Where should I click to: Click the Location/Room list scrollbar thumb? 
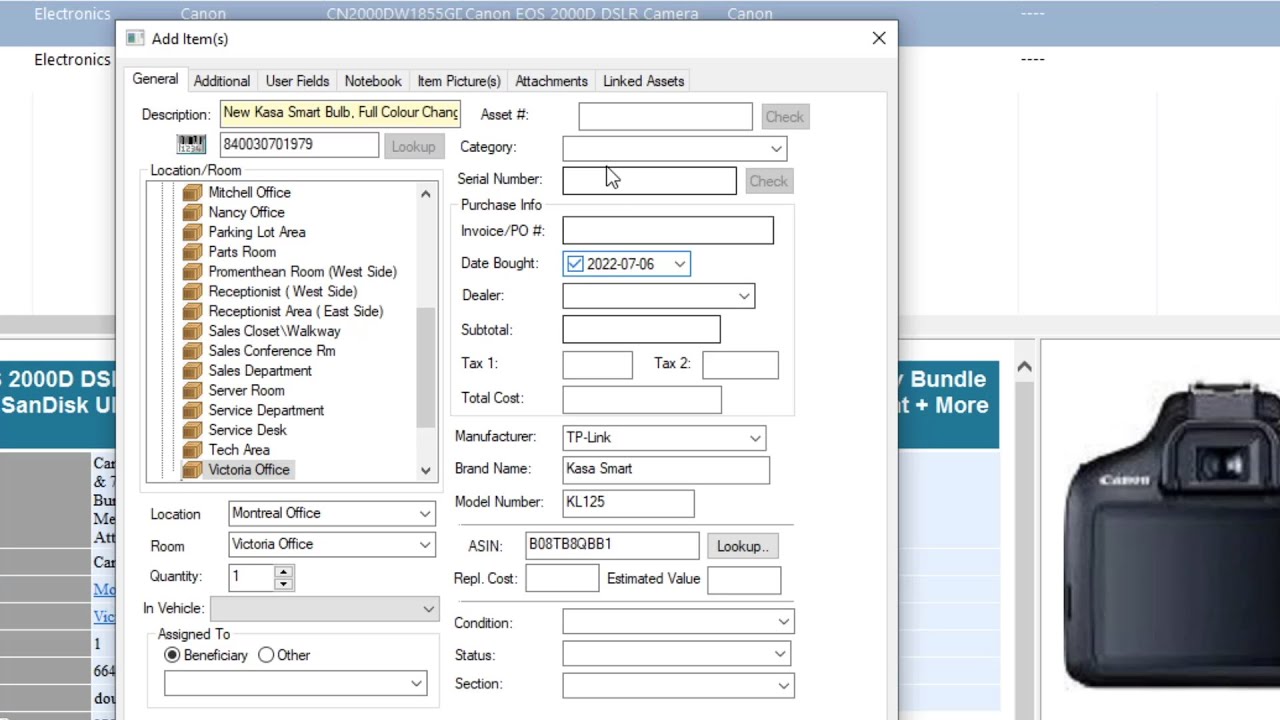point(426,366)
